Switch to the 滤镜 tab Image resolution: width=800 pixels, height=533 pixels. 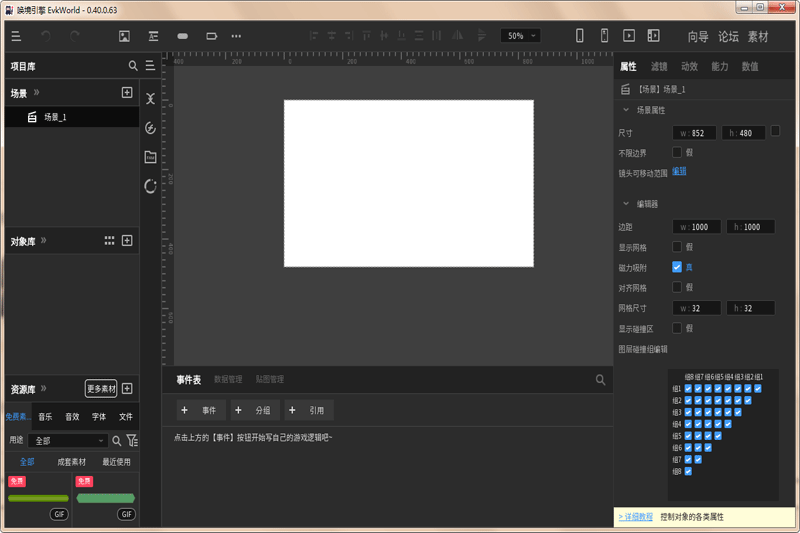click(659, 67)
